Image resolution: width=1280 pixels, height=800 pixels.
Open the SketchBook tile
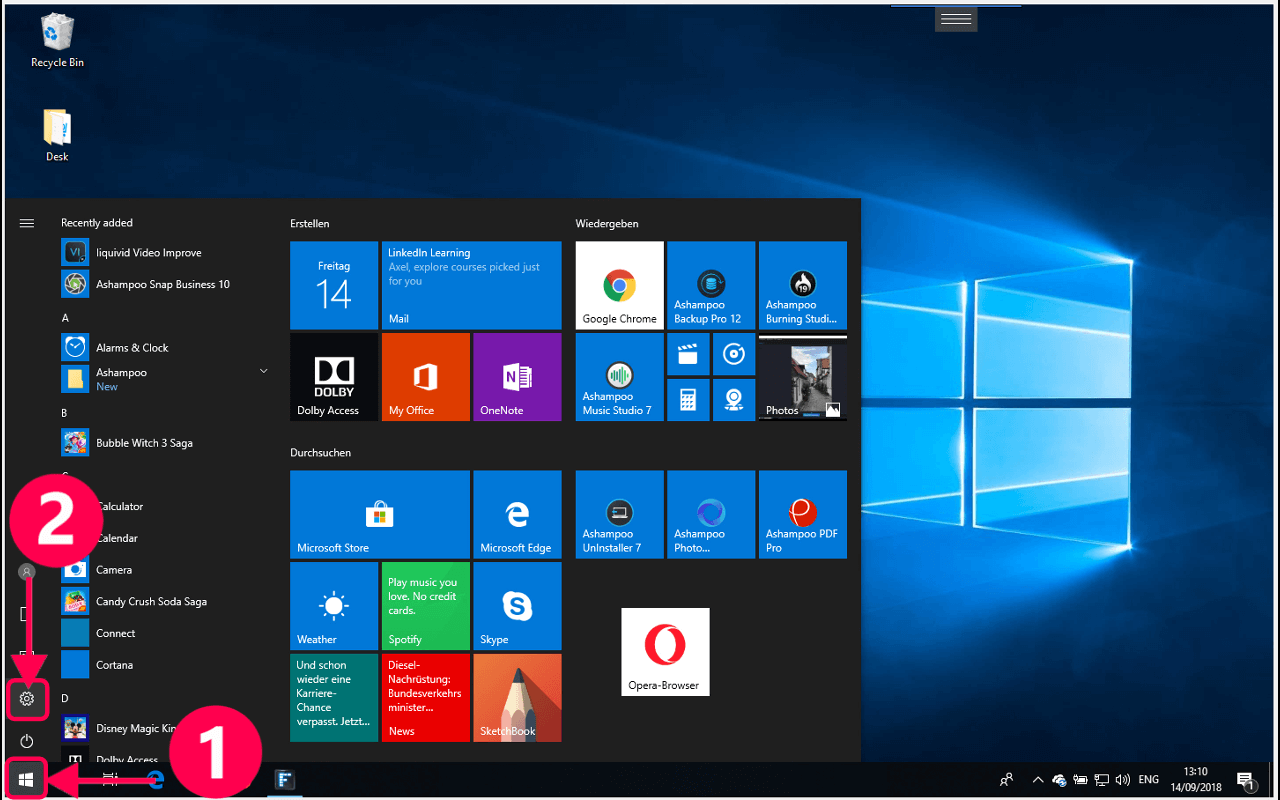517,698
